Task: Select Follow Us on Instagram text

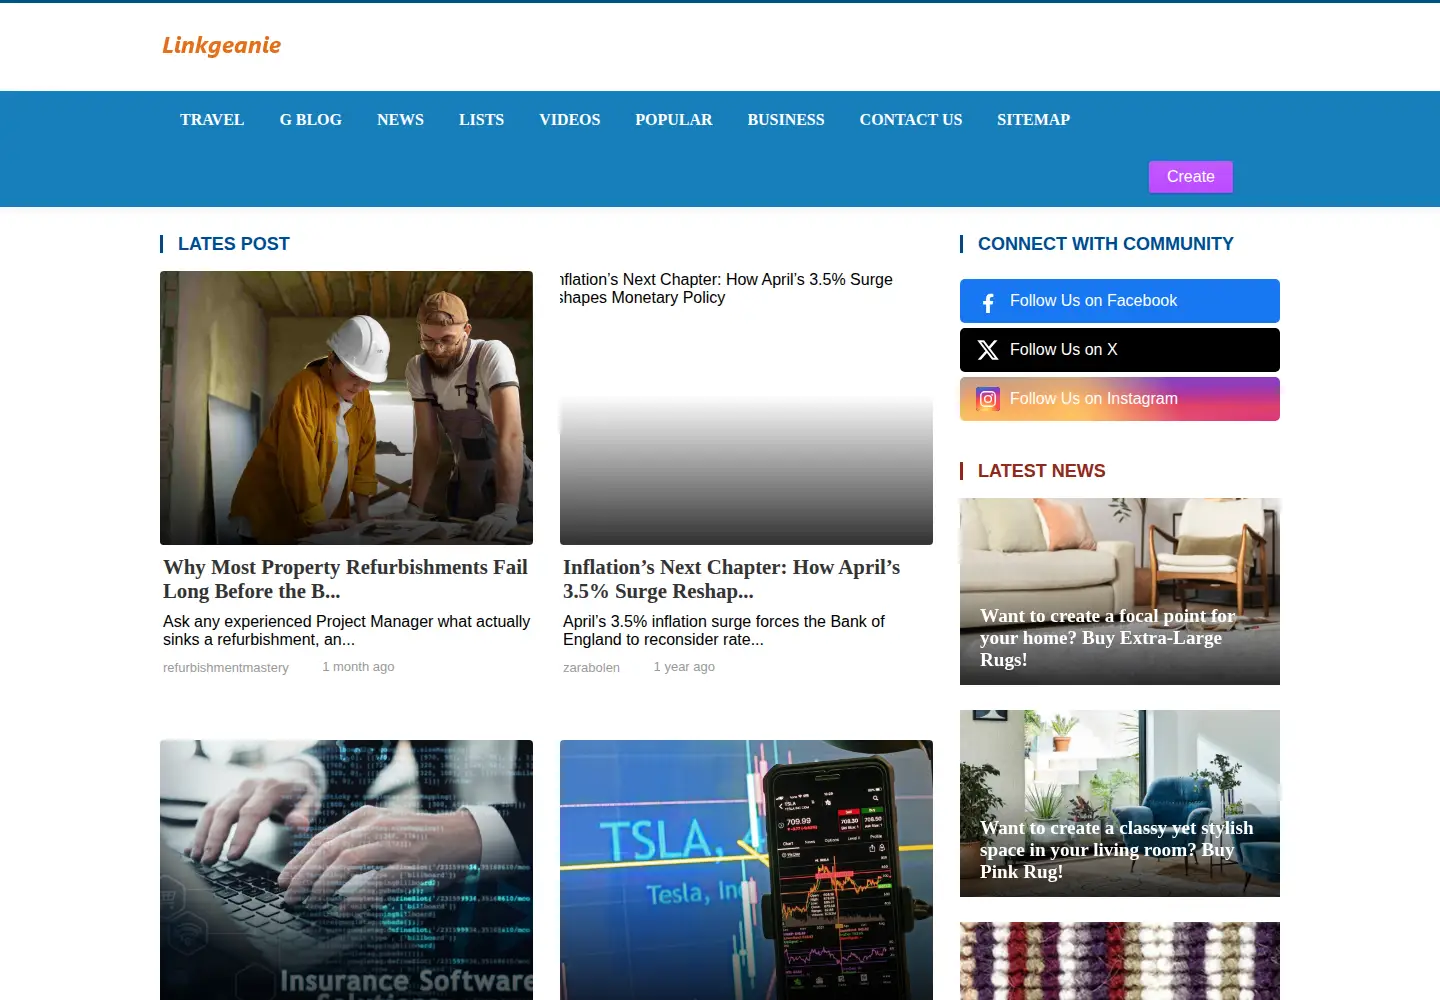Action: pyautogui.click(x=1093, y=398)
